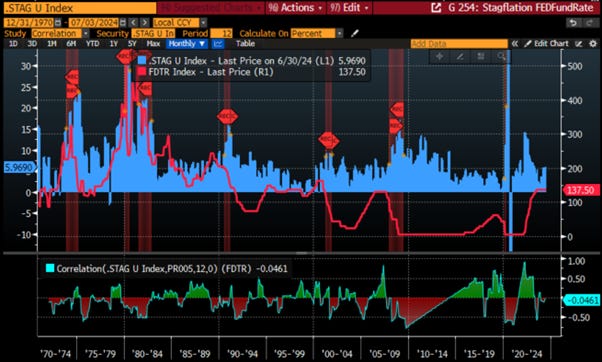Select the draw pencil in floating chart toolbar
602x362 pixels.
coord(460,56)
